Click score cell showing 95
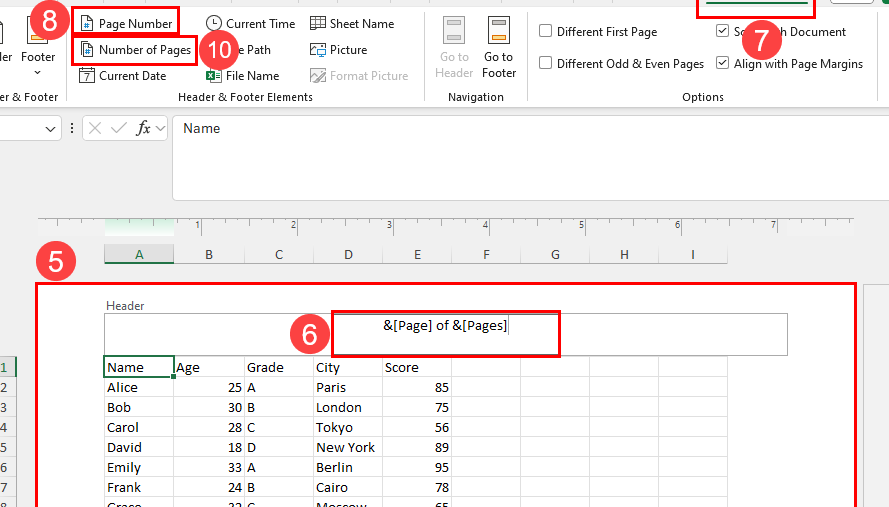Image resolution: width=889 pixels, height=507 pixels. click(417, 467)
